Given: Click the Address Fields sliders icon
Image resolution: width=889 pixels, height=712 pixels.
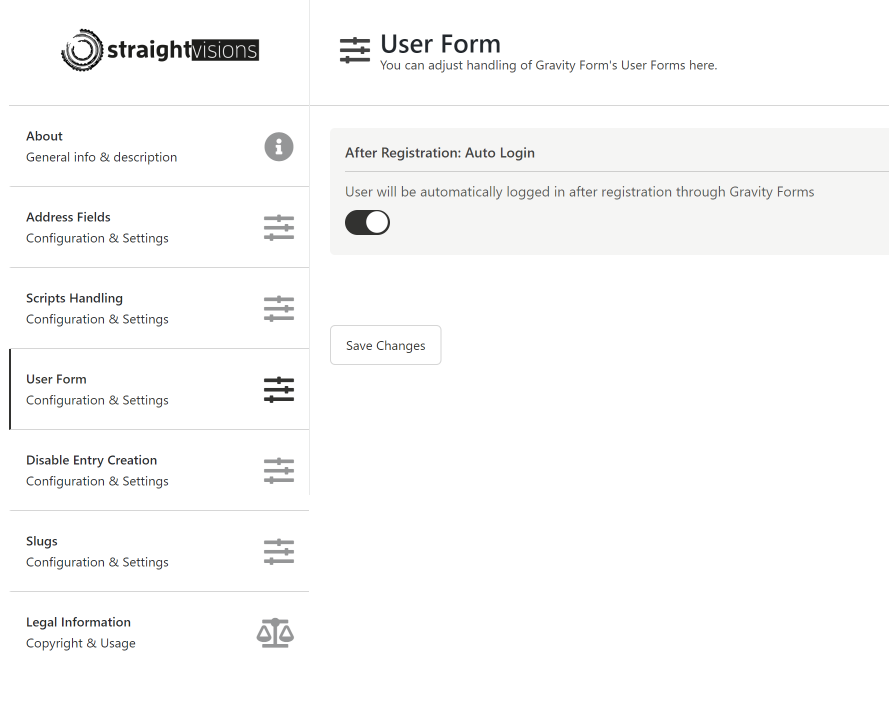Looking at the screenshot, I should coord(278,228).
